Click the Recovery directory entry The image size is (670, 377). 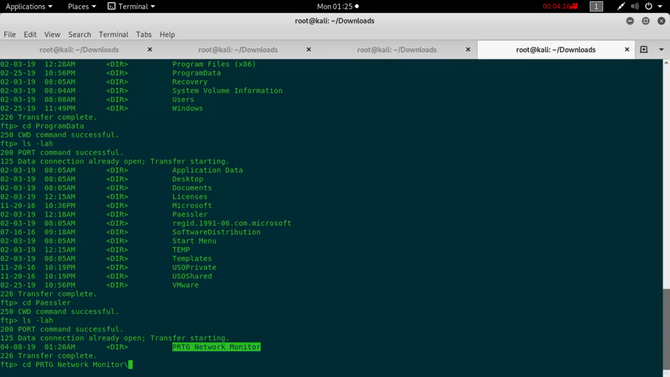190,82
